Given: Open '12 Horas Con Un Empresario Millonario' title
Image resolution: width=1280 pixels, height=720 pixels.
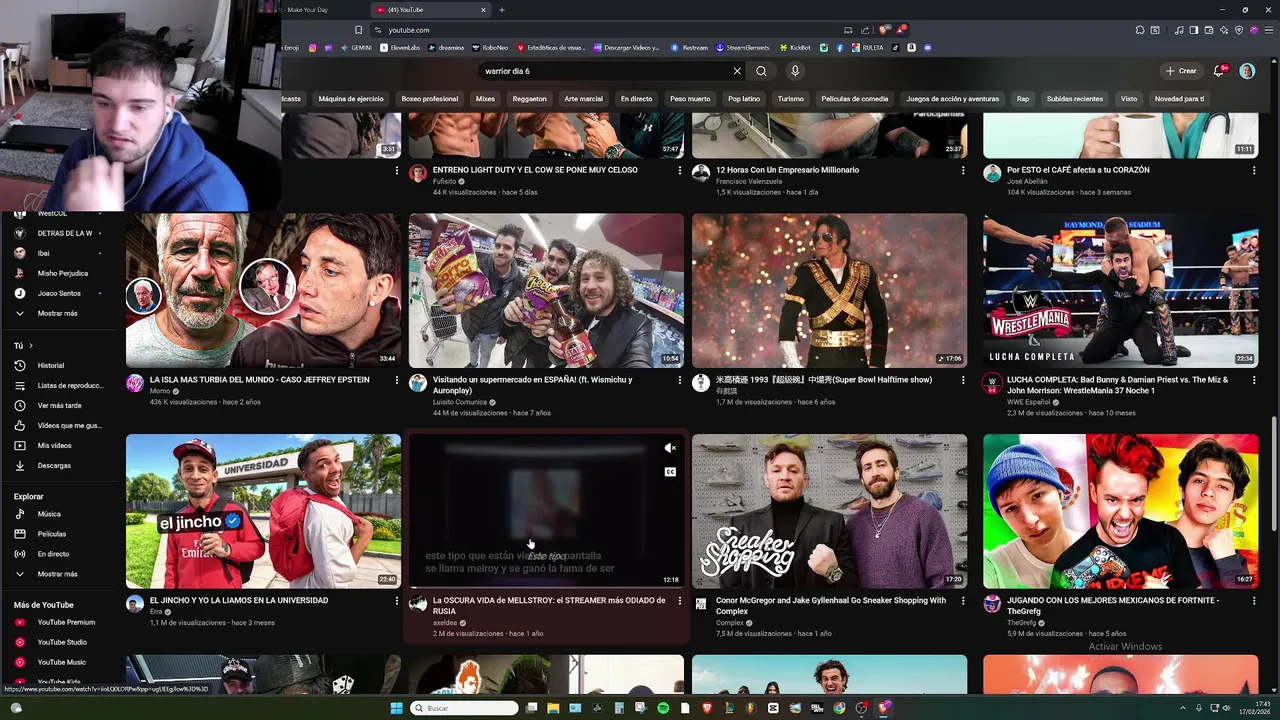Looking at the screenshot, I should click(787, 170).
